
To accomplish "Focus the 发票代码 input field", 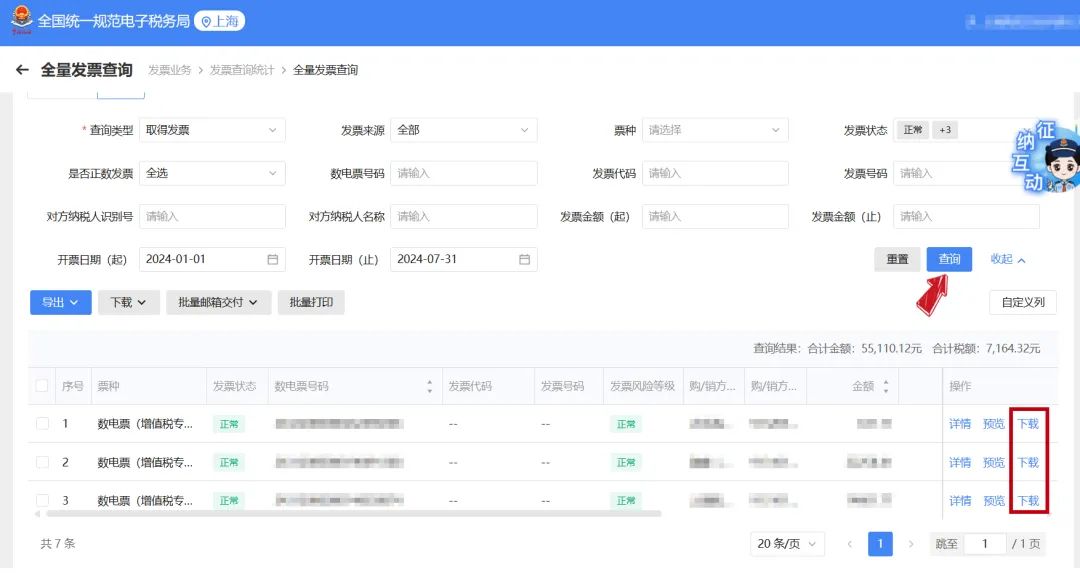I will point(715,173).
